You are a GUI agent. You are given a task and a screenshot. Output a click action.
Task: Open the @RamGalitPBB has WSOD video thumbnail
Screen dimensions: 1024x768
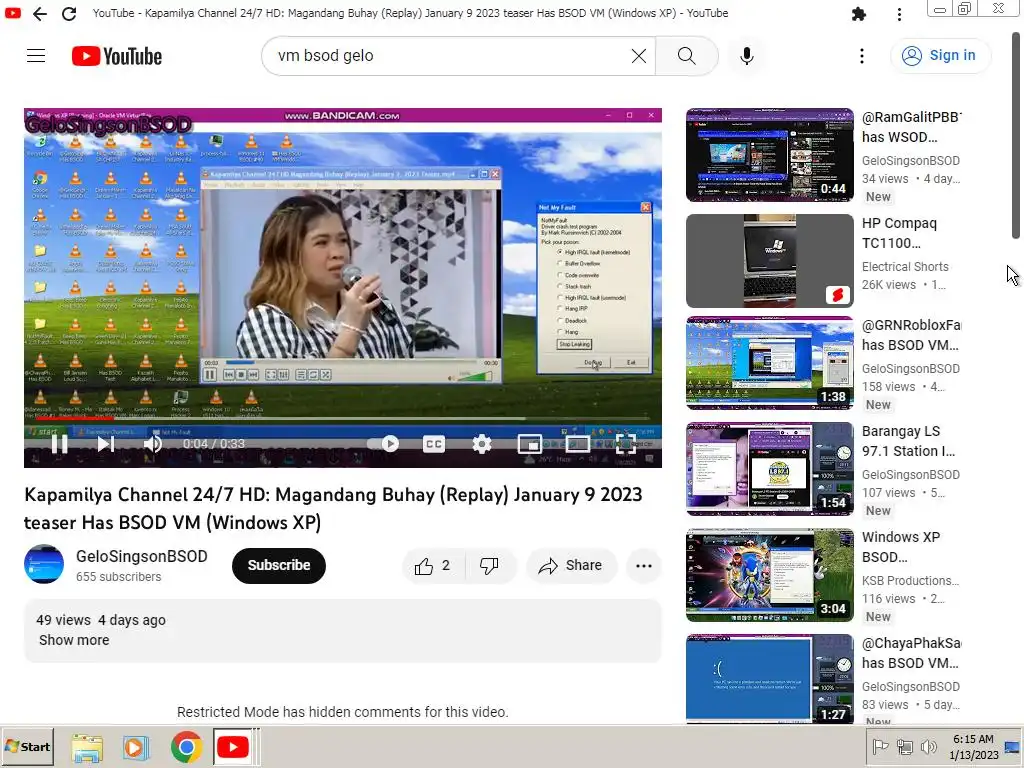[769, 155]
